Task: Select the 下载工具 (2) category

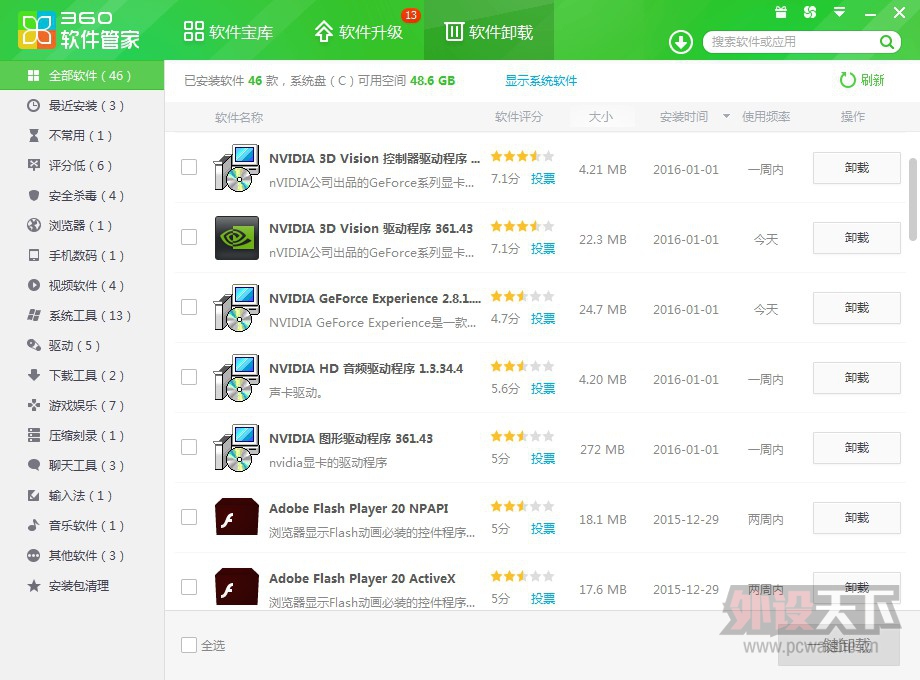Action: [82, 375]
